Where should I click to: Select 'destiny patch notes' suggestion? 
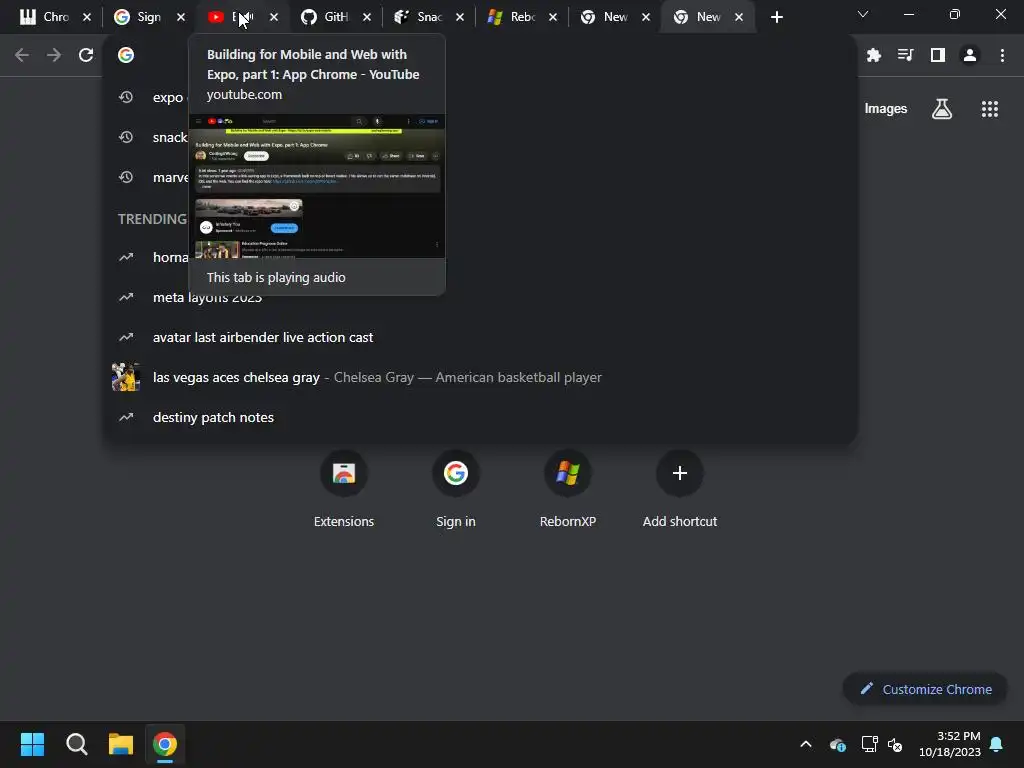click(x=480, y=417)
